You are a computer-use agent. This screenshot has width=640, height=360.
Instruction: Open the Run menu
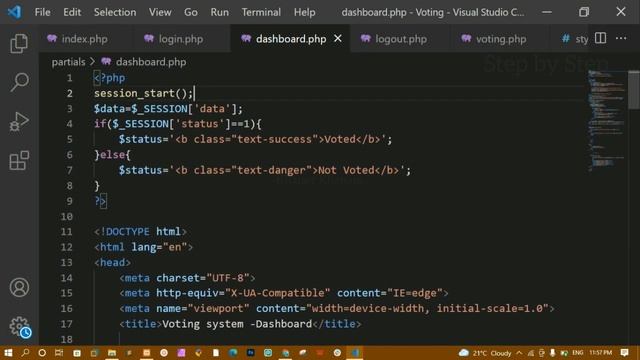220,12
